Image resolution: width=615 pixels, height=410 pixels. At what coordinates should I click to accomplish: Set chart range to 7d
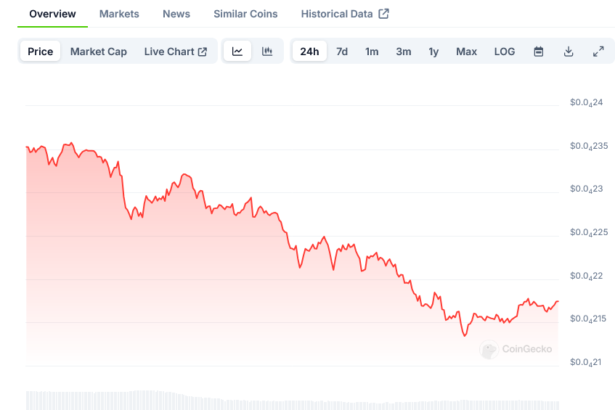pos(342,52)
